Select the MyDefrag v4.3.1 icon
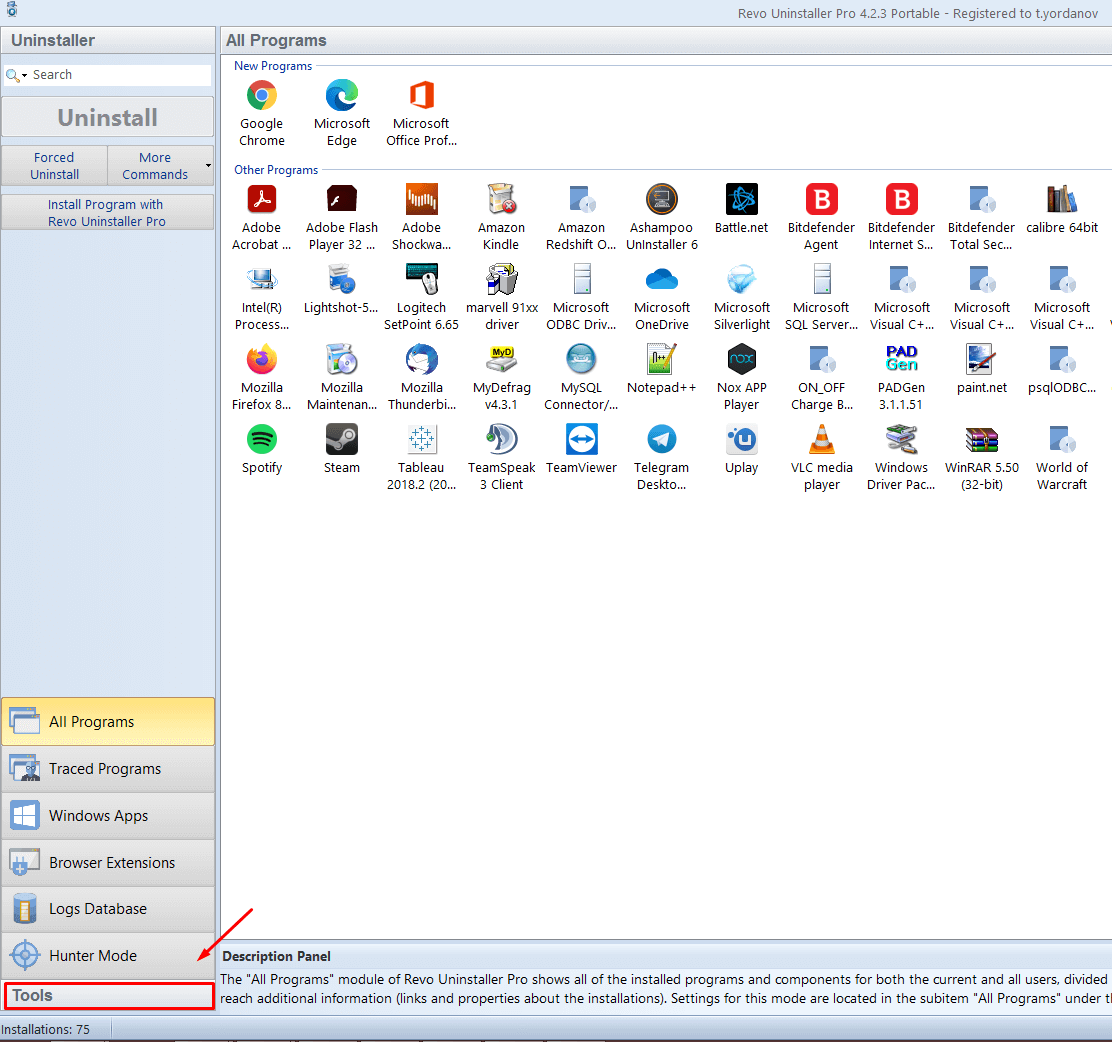The width and height of the screenshot is (1112, 1042). (x=501, y=360)
